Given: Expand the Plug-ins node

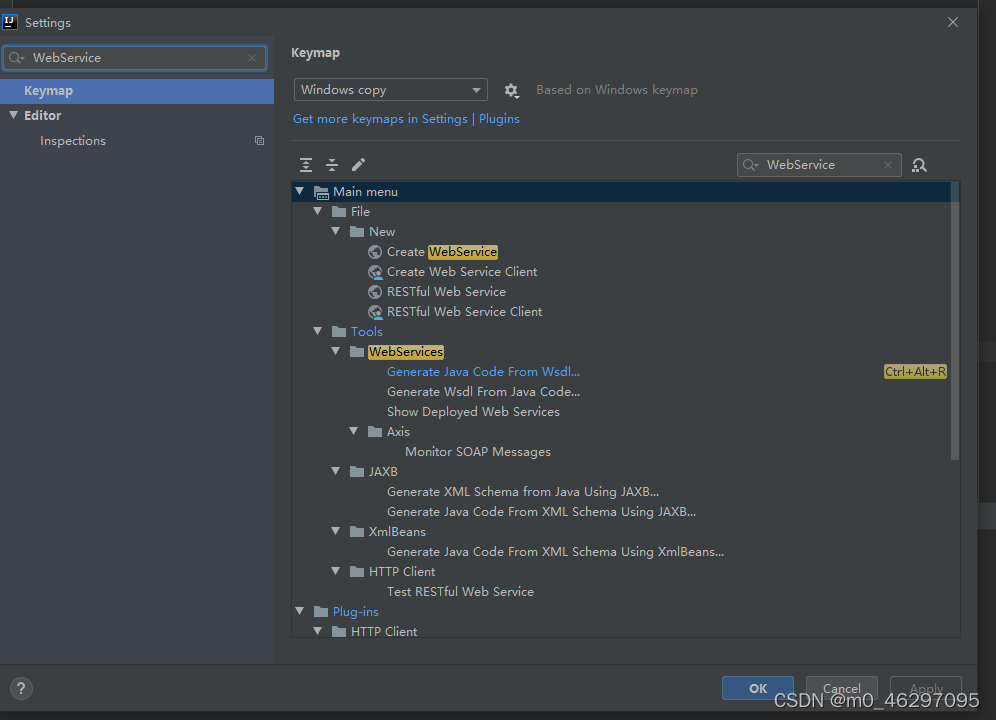Looking at the screenshot, I should coord(300,610).
